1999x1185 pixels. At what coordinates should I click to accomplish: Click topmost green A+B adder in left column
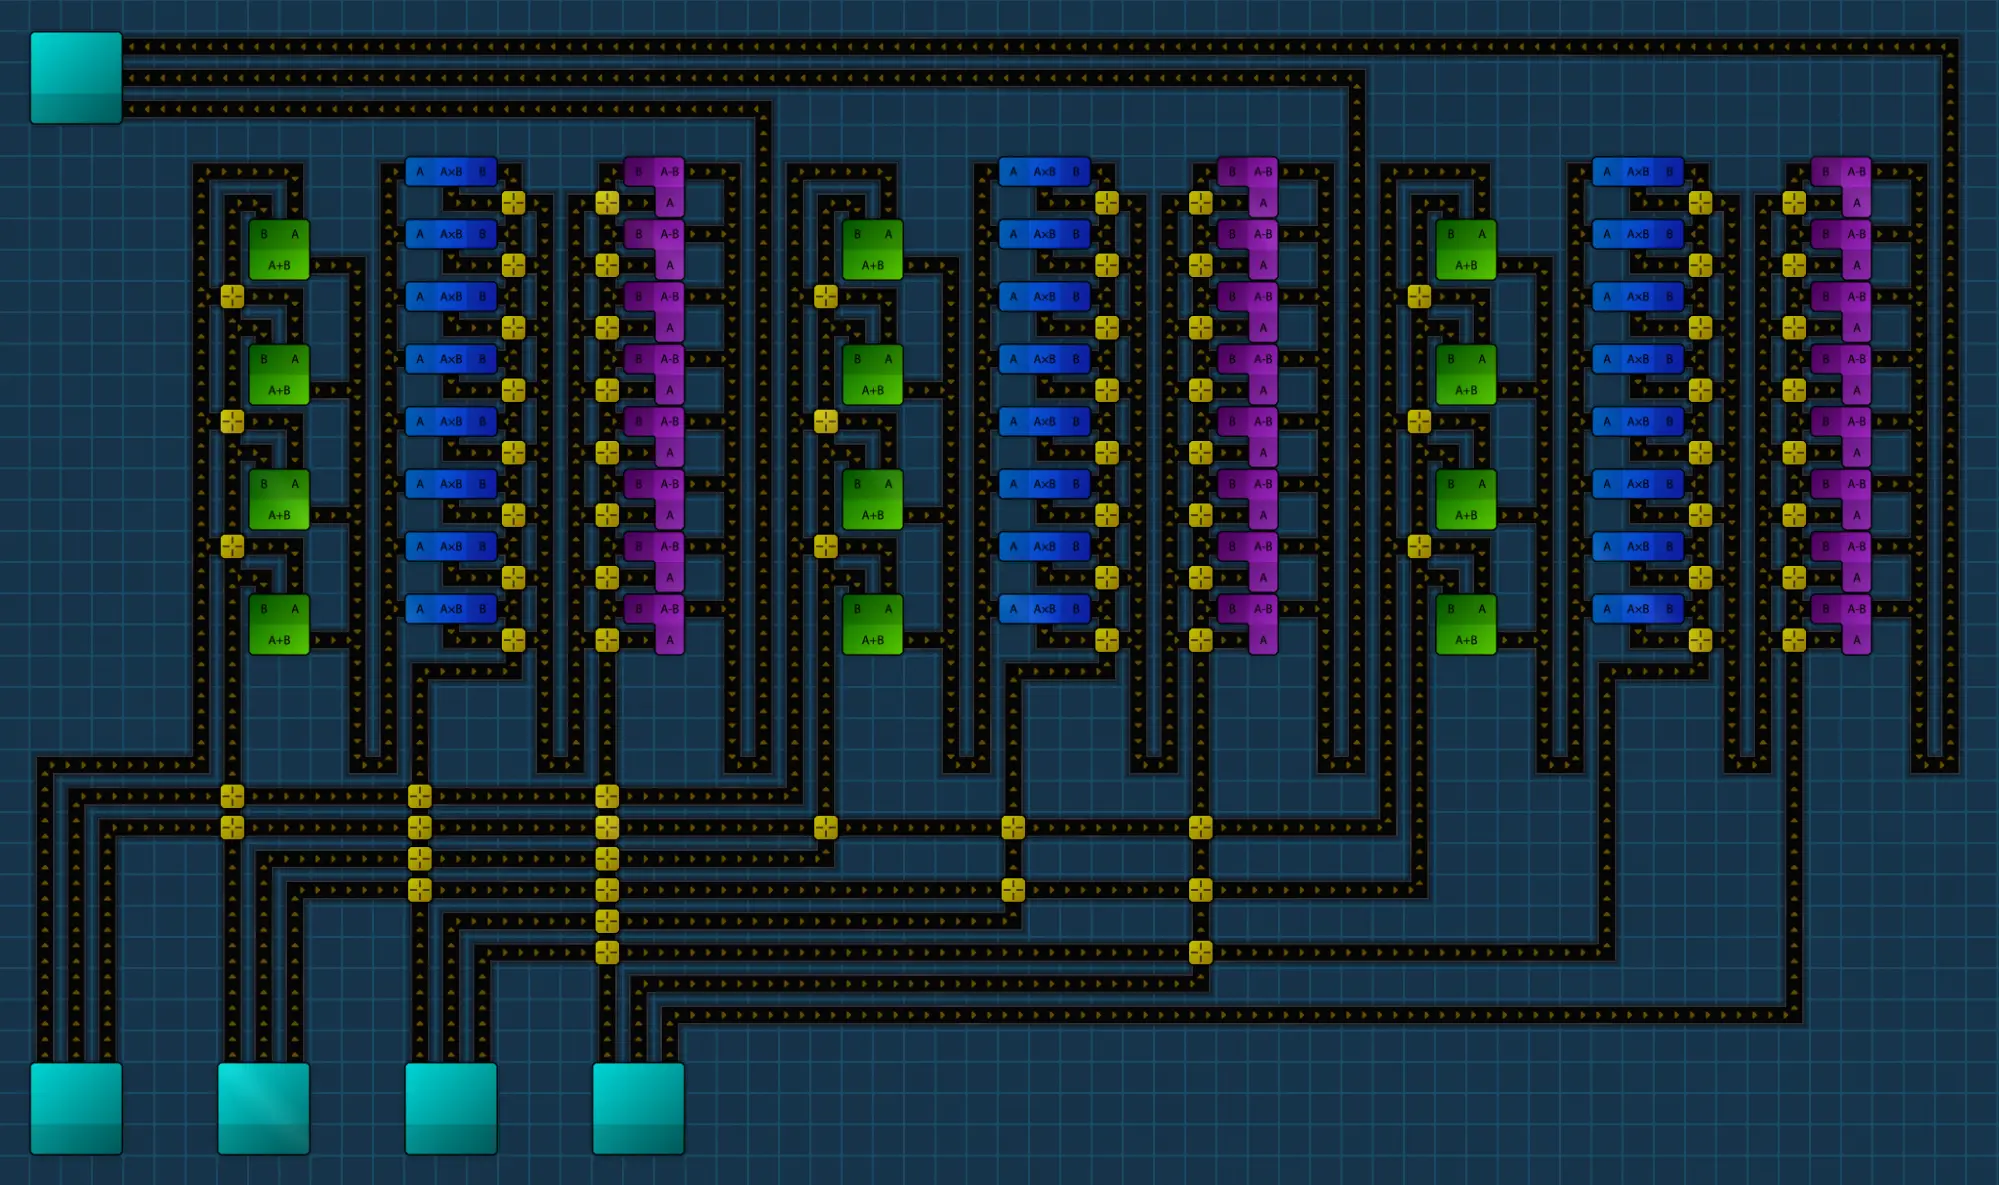click(279, 249)
